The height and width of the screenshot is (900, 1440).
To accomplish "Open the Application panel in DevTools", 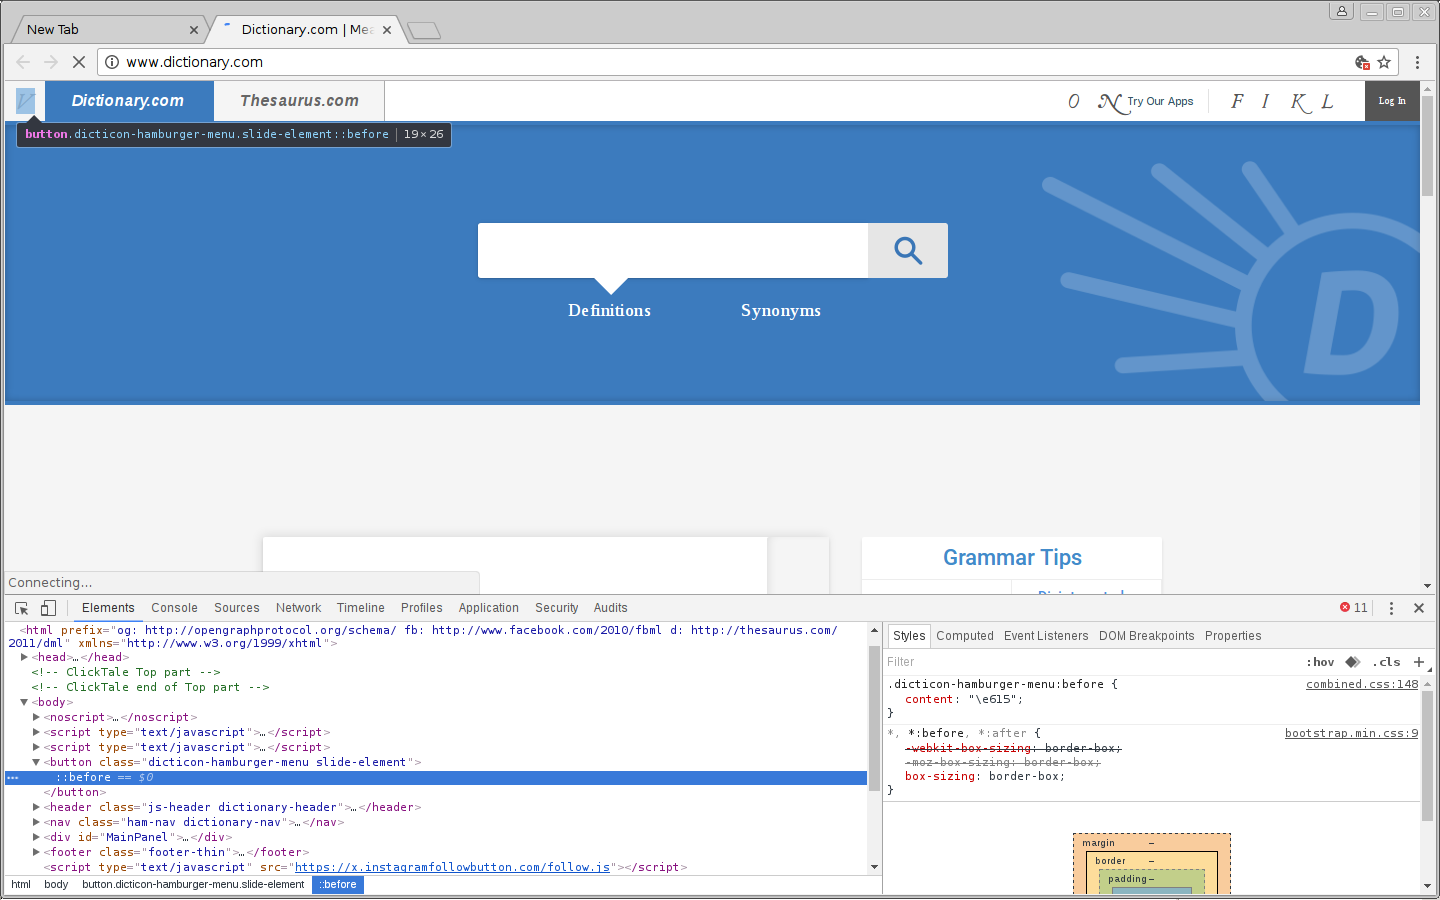I will coord(489,608).
